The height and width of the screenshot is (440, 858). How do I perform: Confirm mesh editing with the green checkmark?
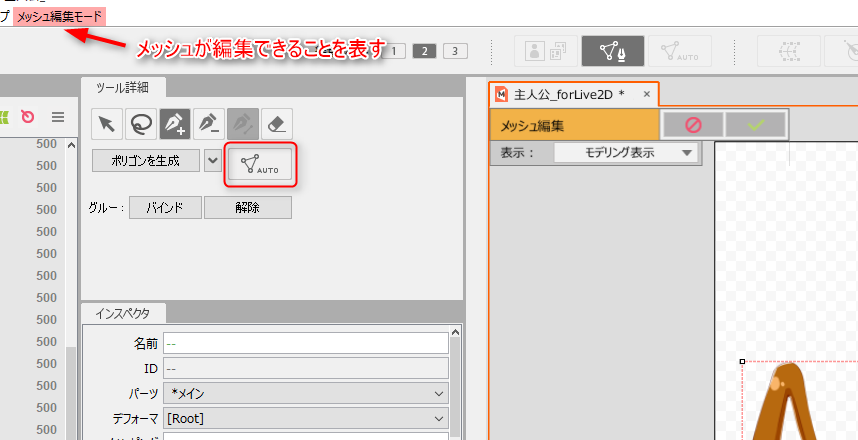(x=756, y=125)
